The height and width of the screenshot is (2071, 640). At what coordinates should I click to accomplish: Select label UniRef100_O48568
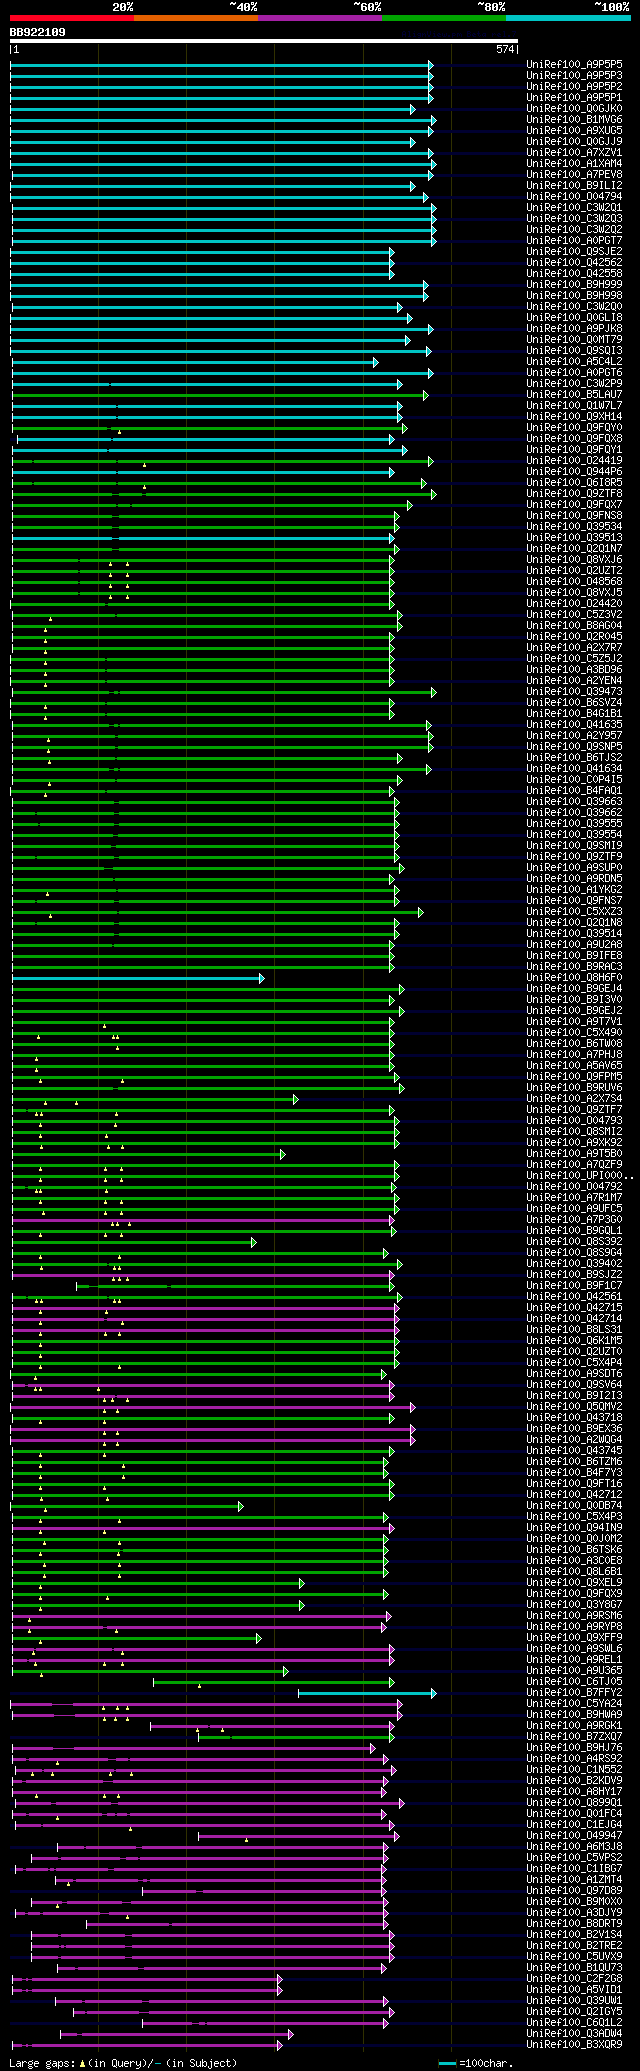(574, 581)
